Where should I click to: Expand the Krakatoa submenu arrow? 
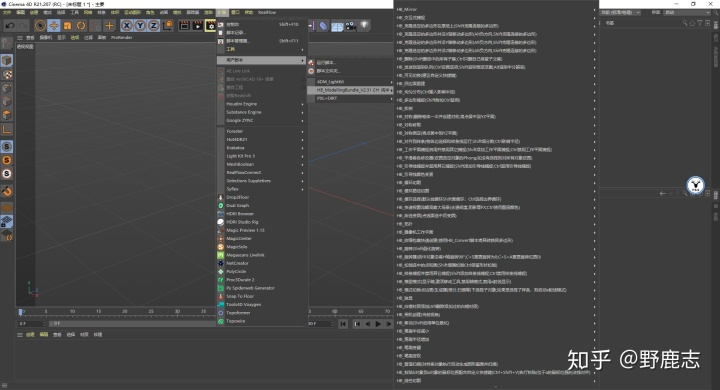point(302,148)
